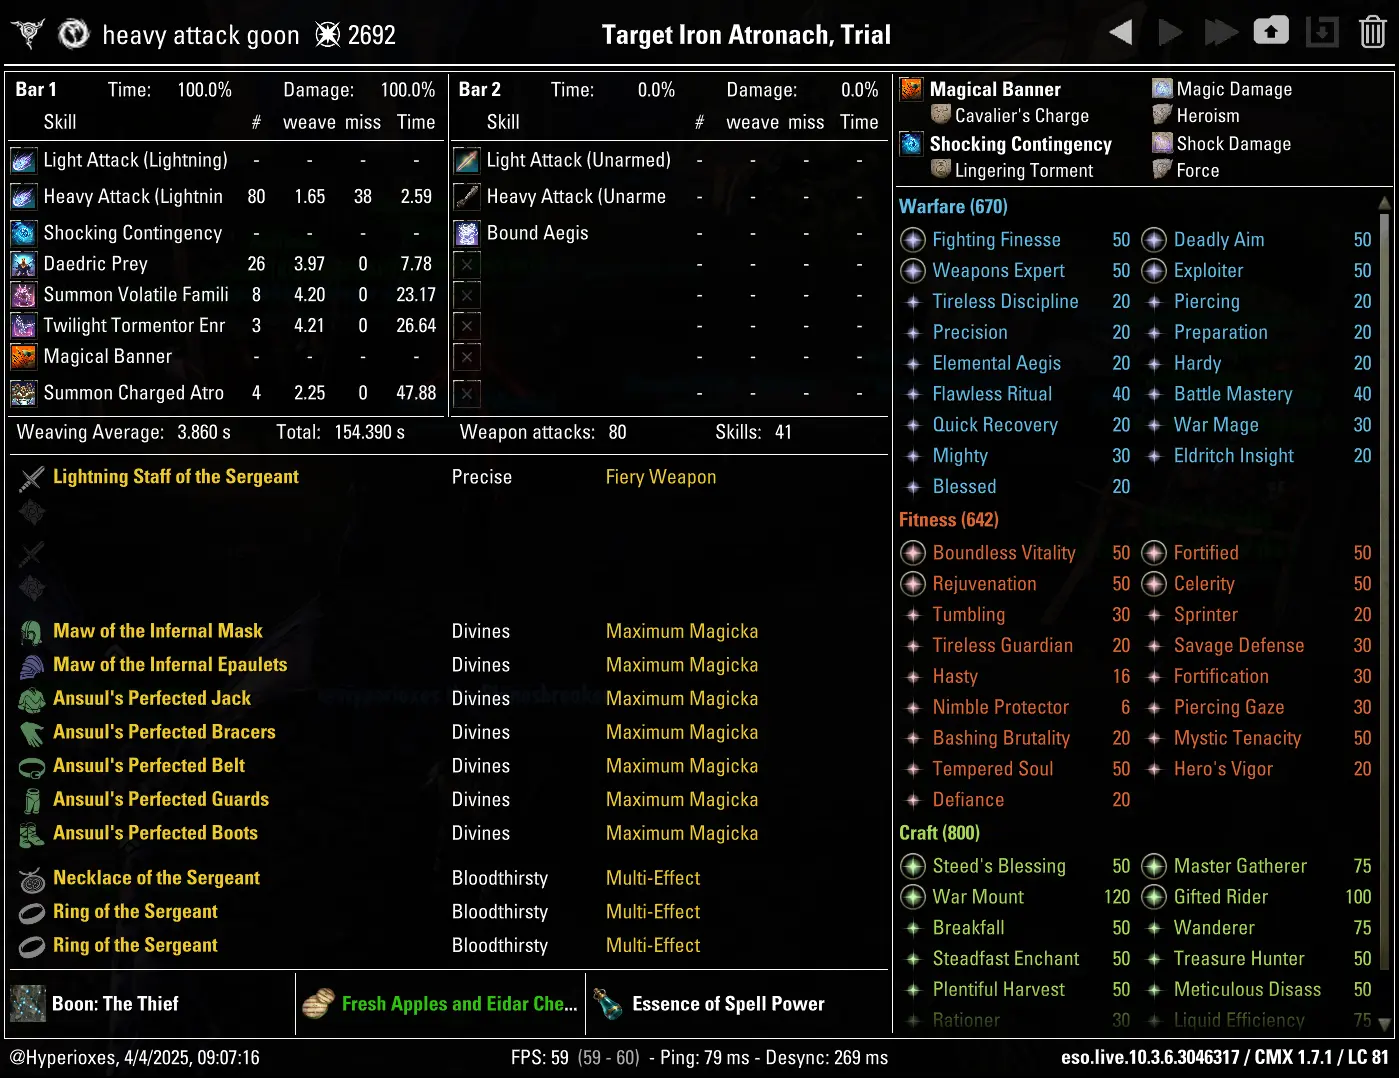The width and height of the screenshot is (1399, 1078).
Task: Click the Heroism buff icon
Action: [x=1162, y=115]
